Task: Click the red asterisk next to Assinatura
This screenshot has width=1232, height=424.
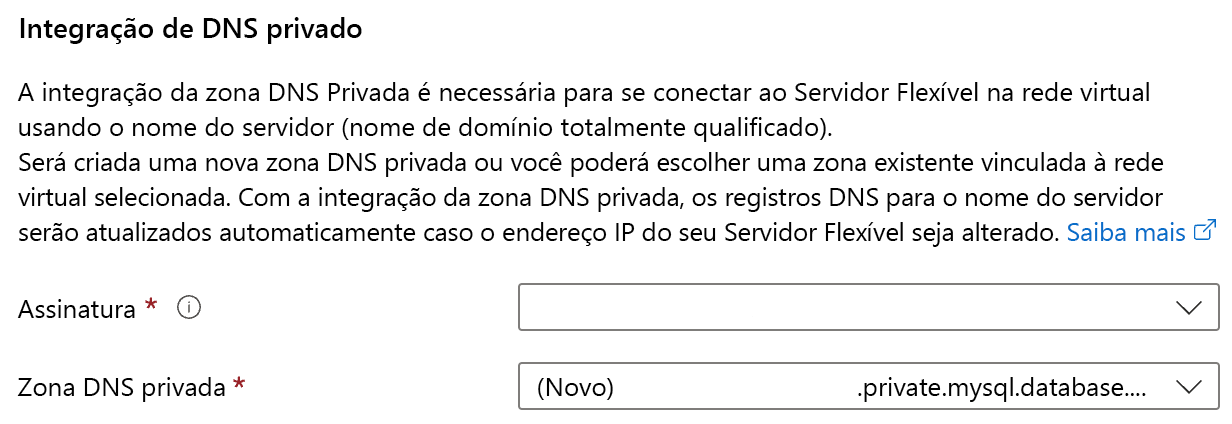Action: pos(151,308)
